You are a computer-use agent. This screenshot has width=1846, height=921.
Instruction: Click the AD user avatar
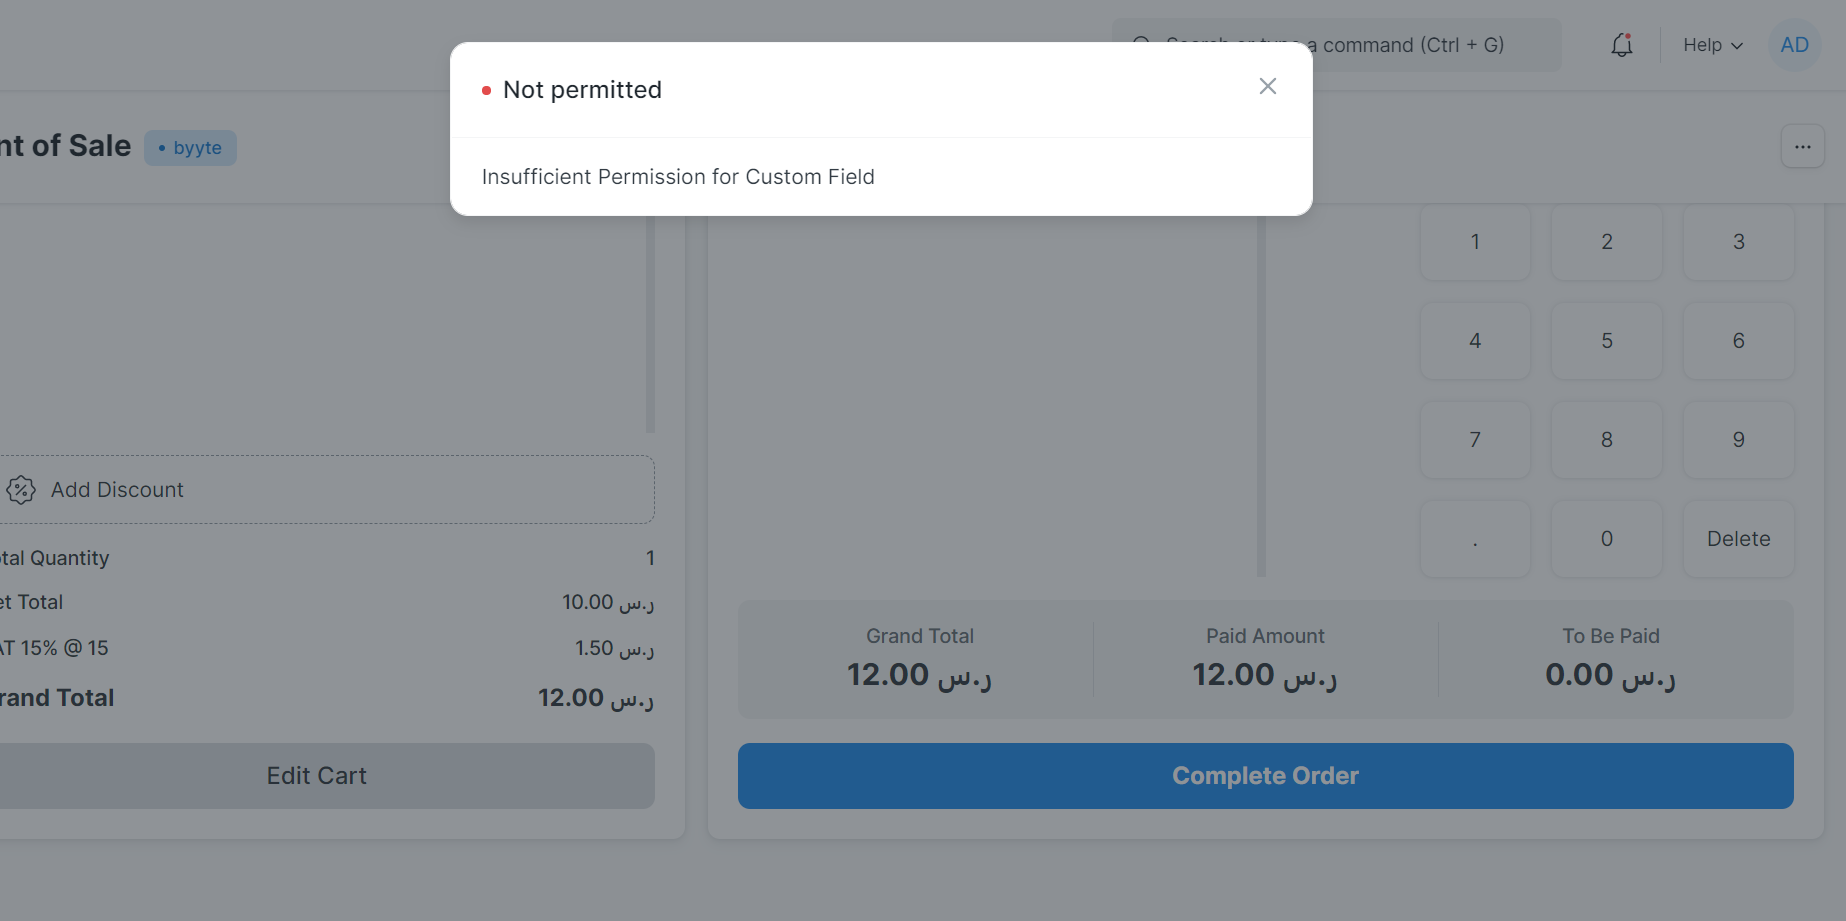(x=1794, y=45)
